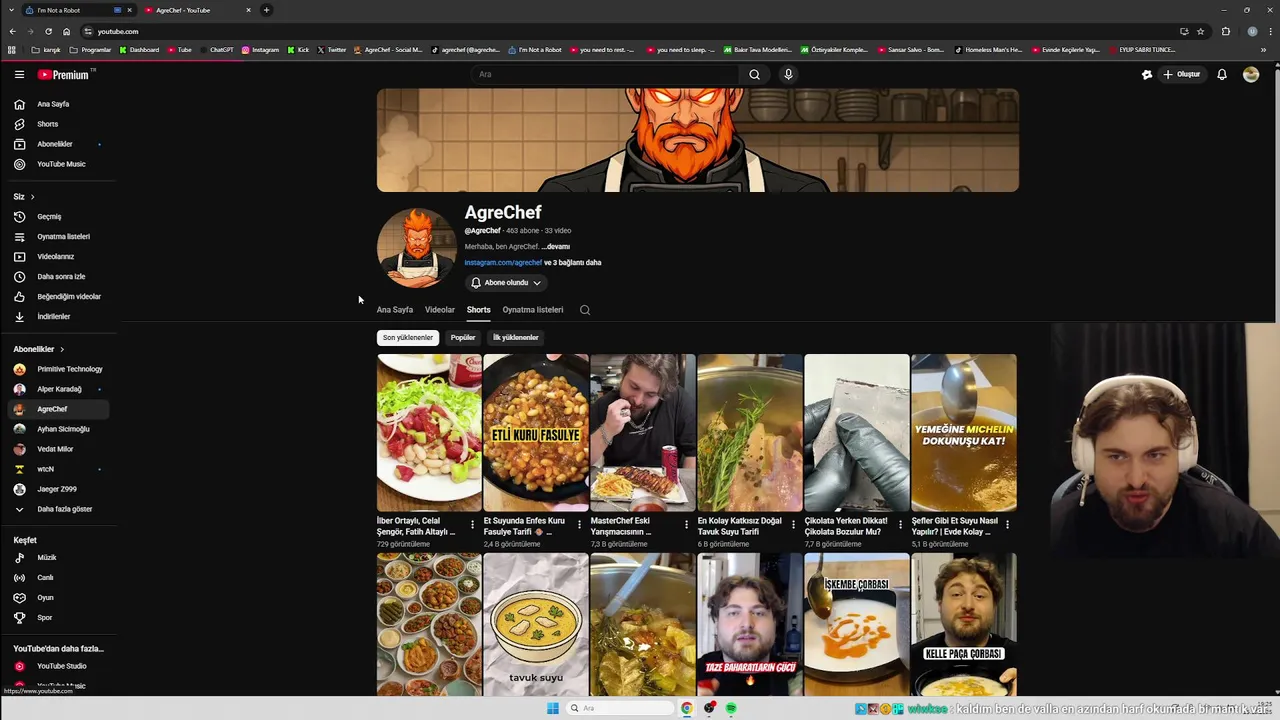Open new browser tab plus button

click(266, 10)
